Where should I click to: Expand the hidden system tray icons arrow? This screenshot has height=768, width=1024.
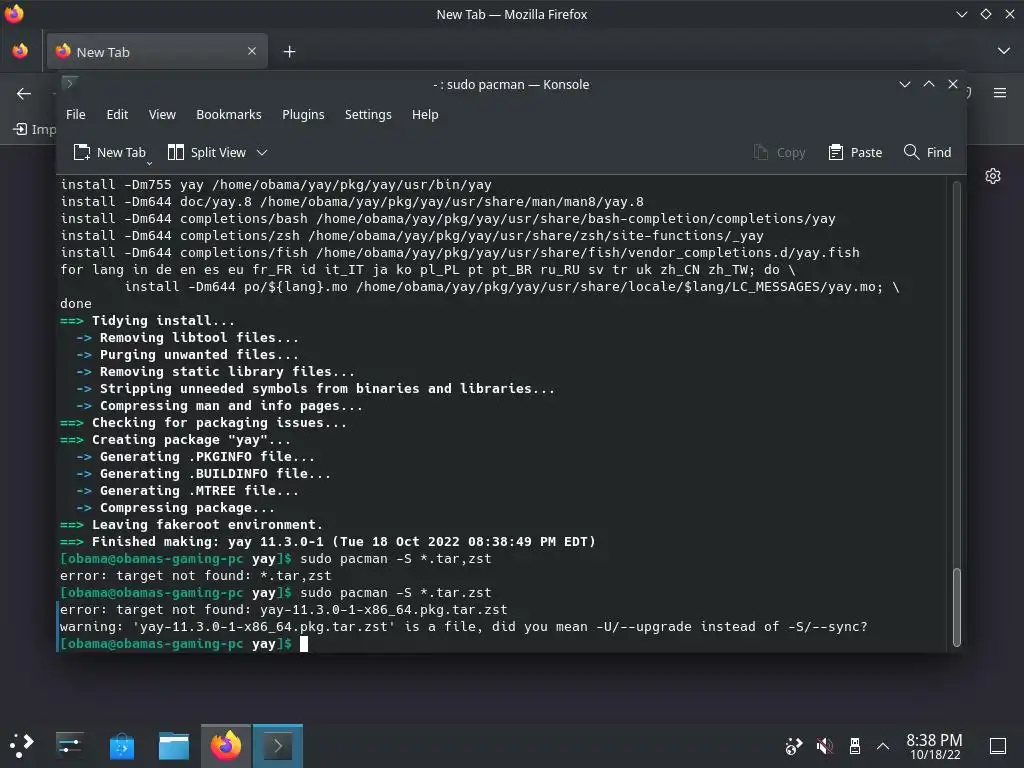click(883, 745)
